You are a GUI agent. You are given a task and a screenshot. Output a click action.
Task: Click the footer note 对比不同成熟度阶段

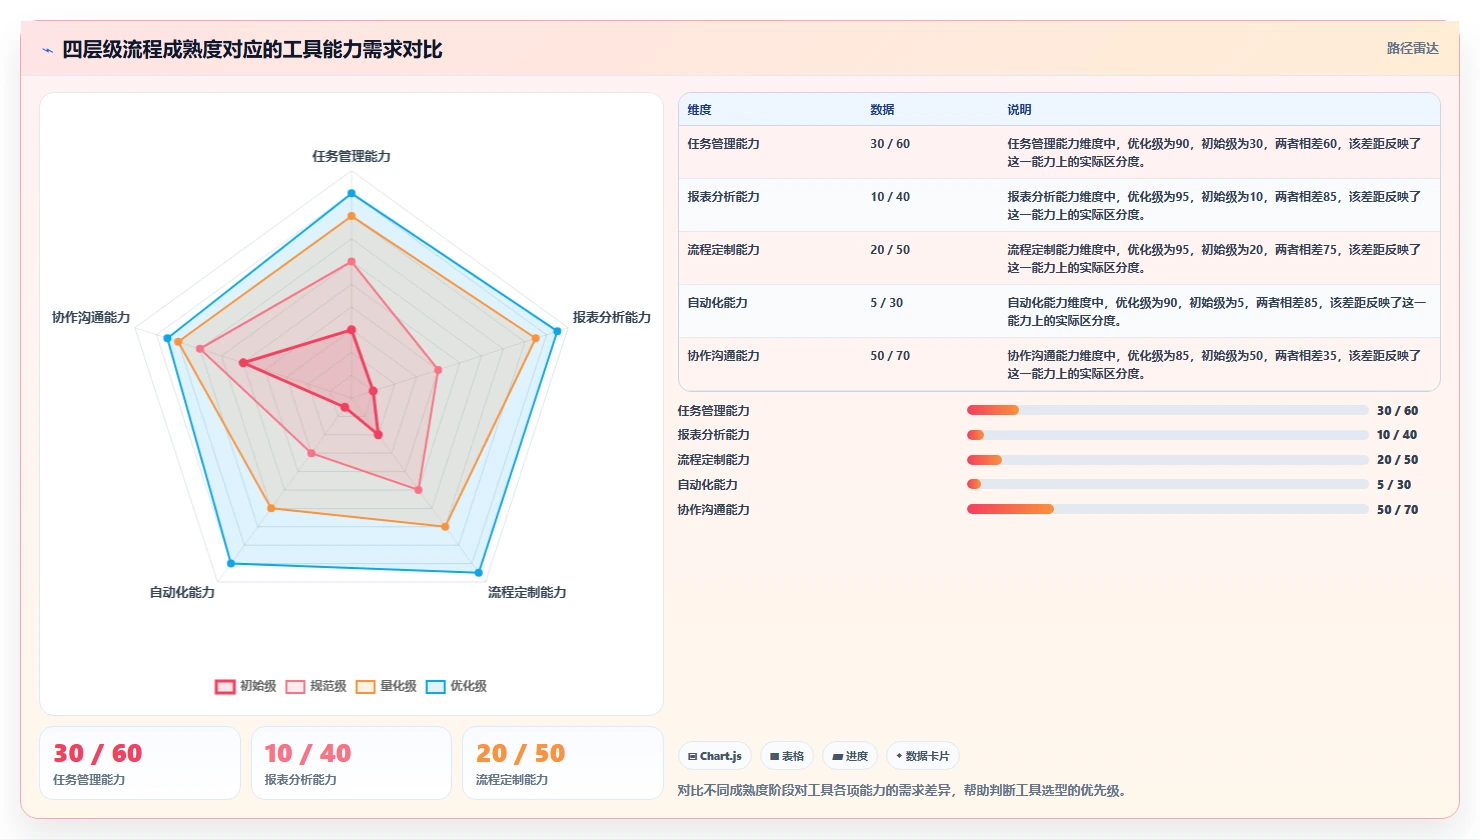pyautogui.click(x=904, y=791)
